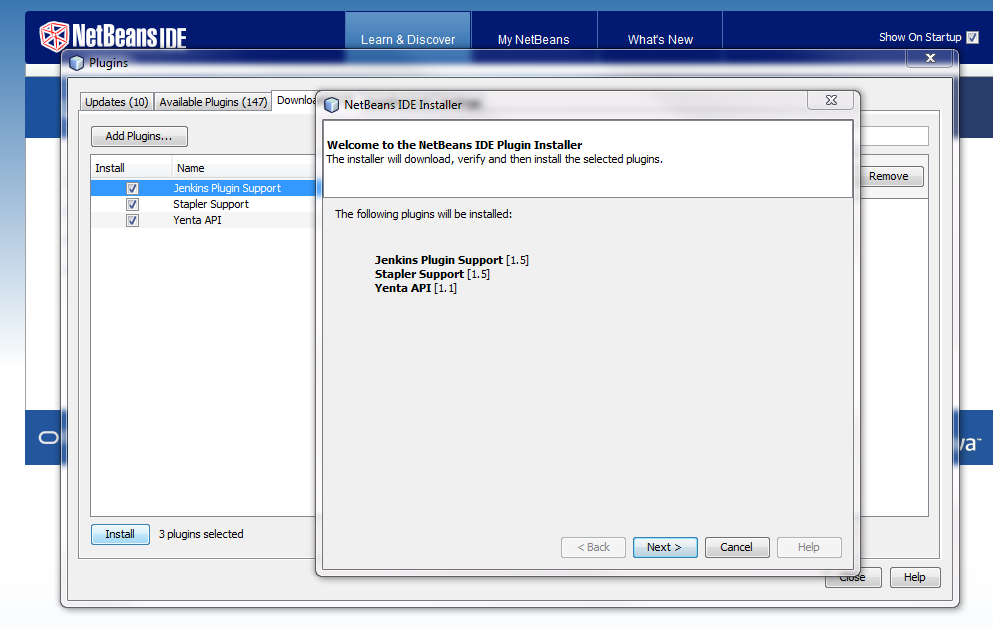Click the Help button in Plugins window

915,577
